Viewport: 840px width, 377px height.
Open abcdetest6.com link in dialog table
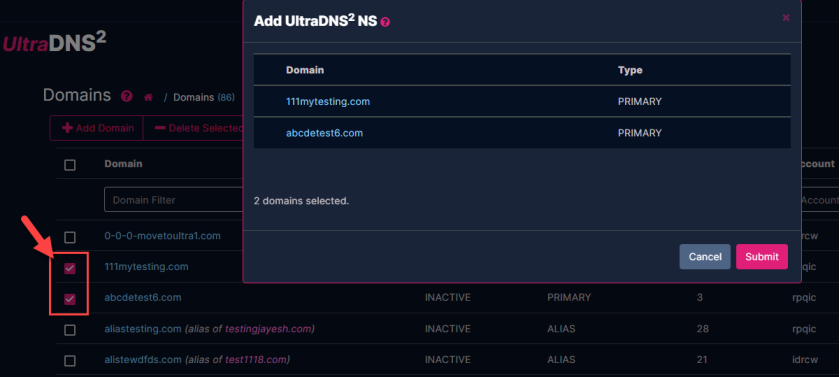click(x=325, y=133)
